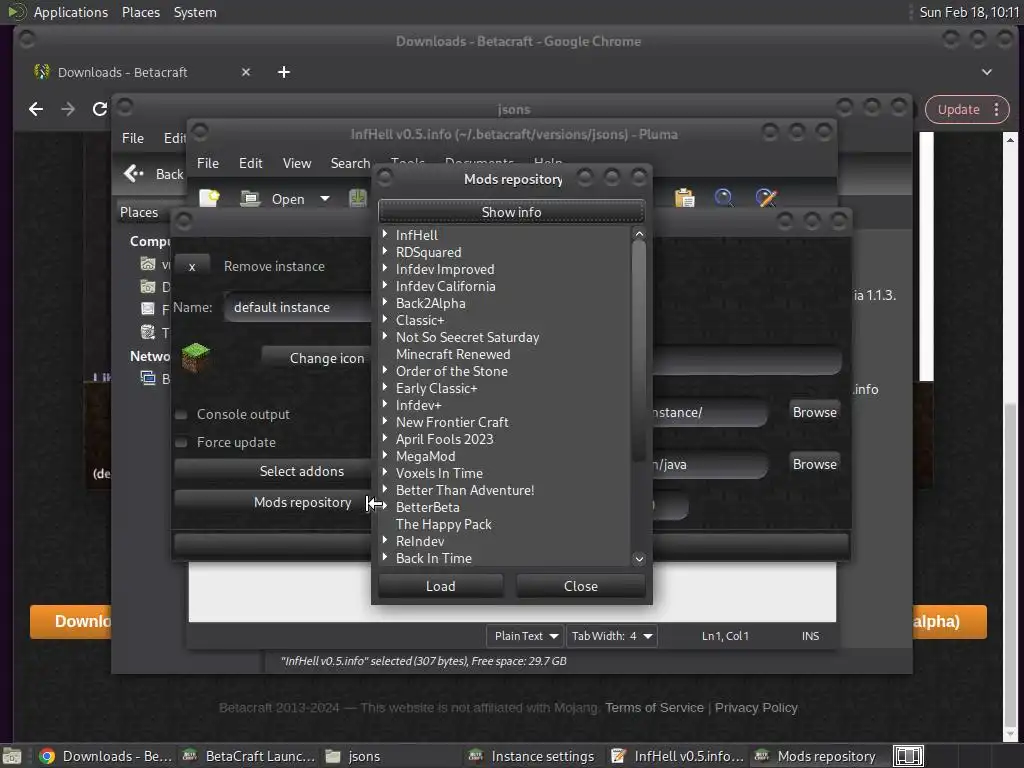Open the Plain Text language dropdown
1024x768 pixels.
click(x=524, y=636)
